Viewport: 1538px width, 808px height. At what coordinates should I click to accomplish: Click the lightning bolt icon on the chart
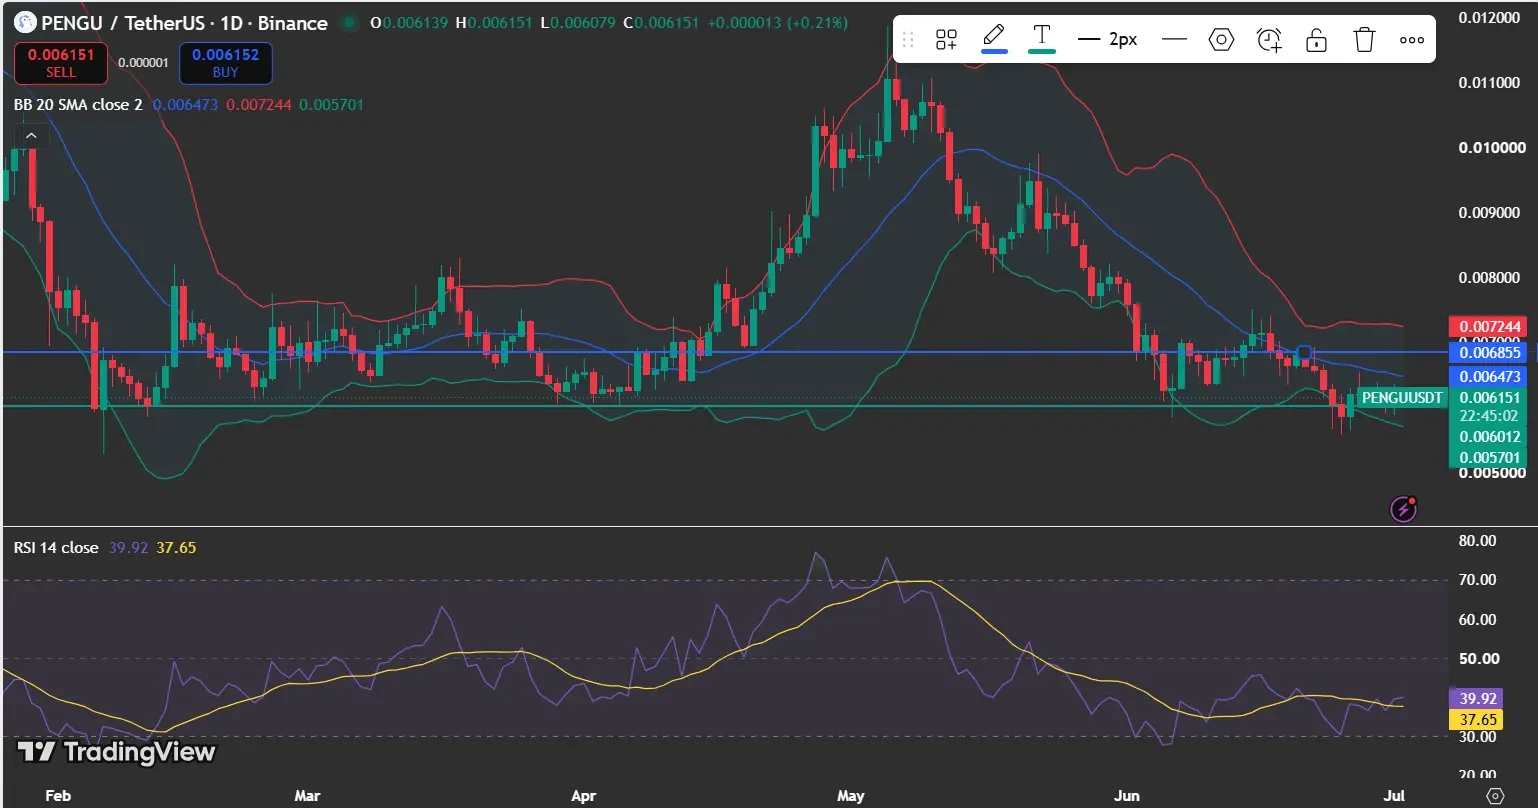click(1404, 510)
